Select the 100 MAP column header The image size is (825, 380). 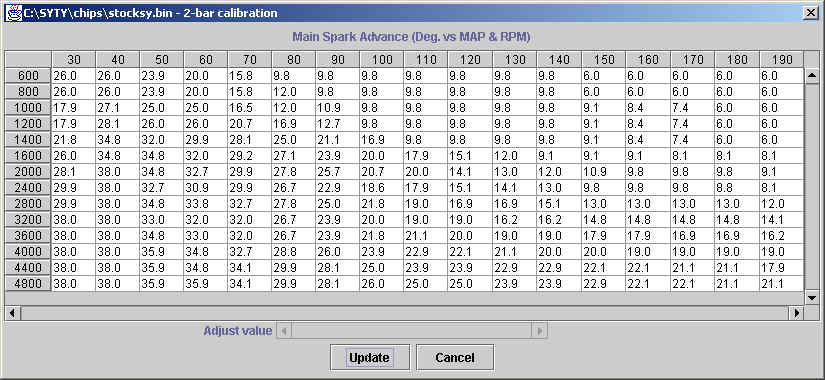[x=381, y=59]
